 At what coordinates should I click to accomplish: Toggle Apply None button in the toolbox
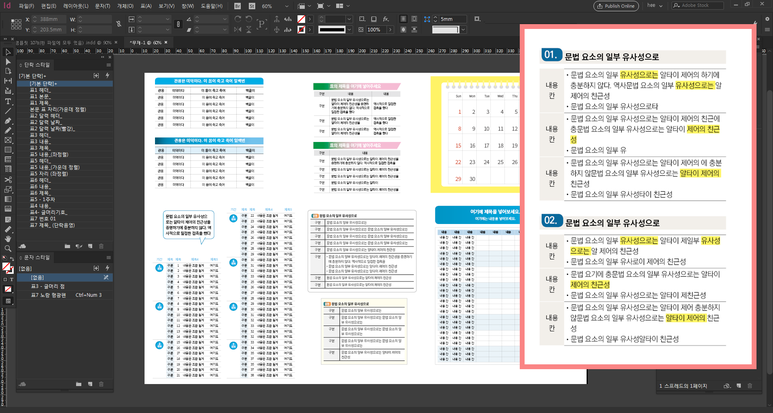8,289
